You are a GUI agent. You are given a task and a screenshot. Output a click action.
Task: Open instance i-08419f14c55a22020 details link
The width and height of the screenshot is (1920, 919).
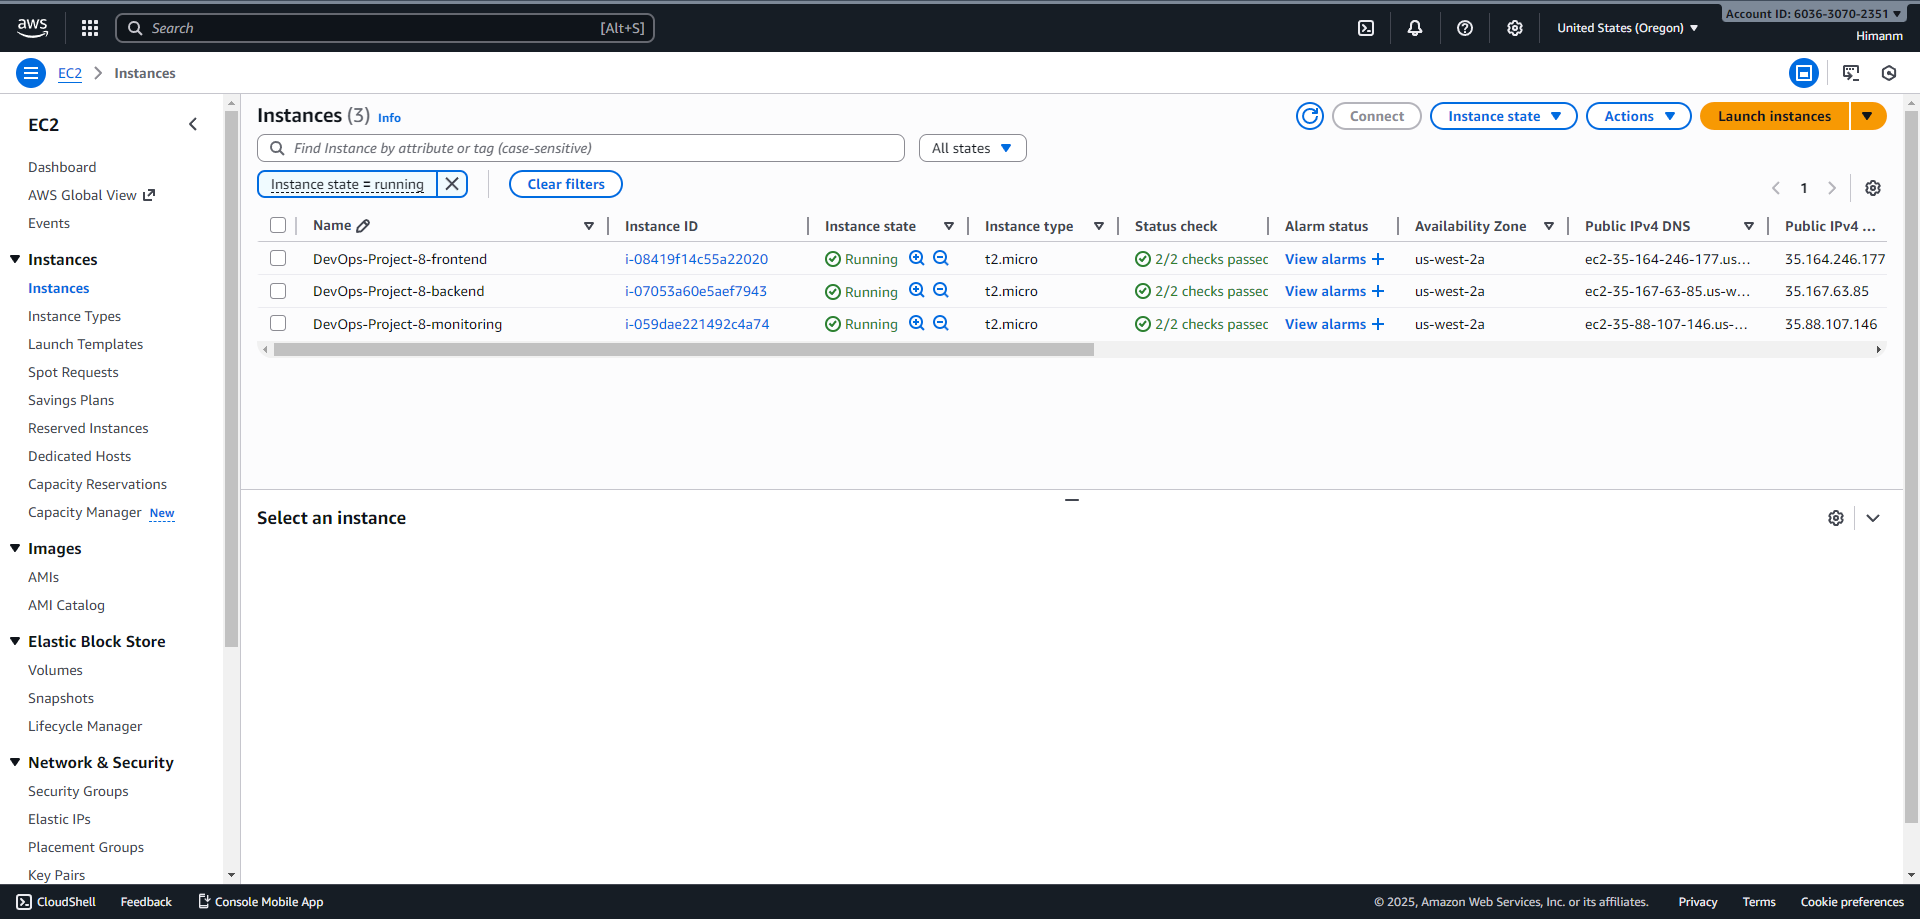(x=697, y=258)
